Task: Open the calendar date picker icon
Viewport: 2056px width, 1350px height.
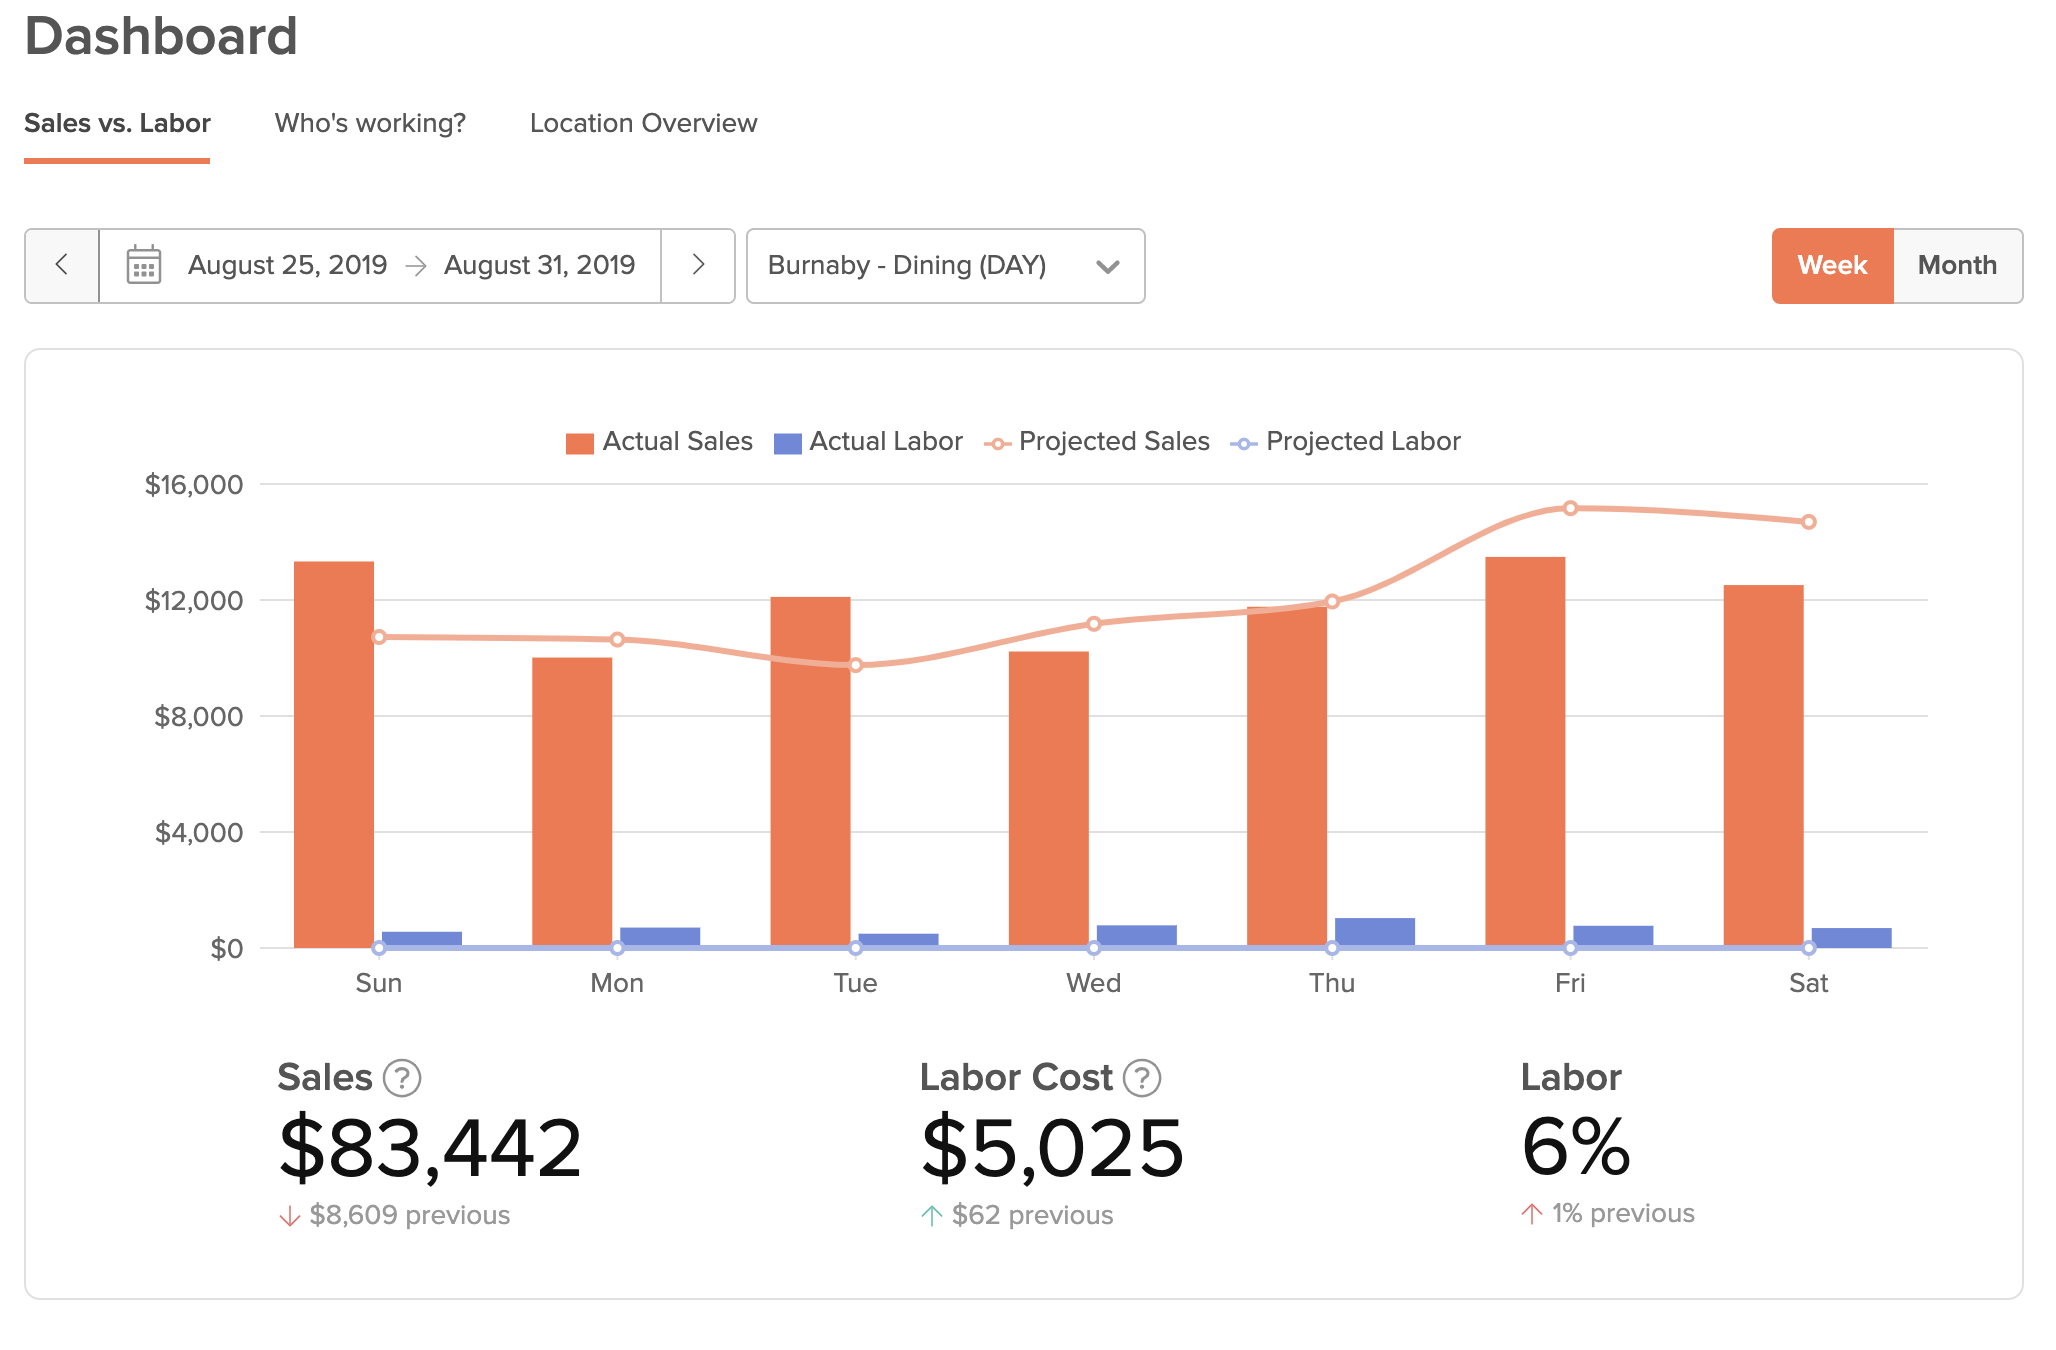Action: click(x=144, y=265)
